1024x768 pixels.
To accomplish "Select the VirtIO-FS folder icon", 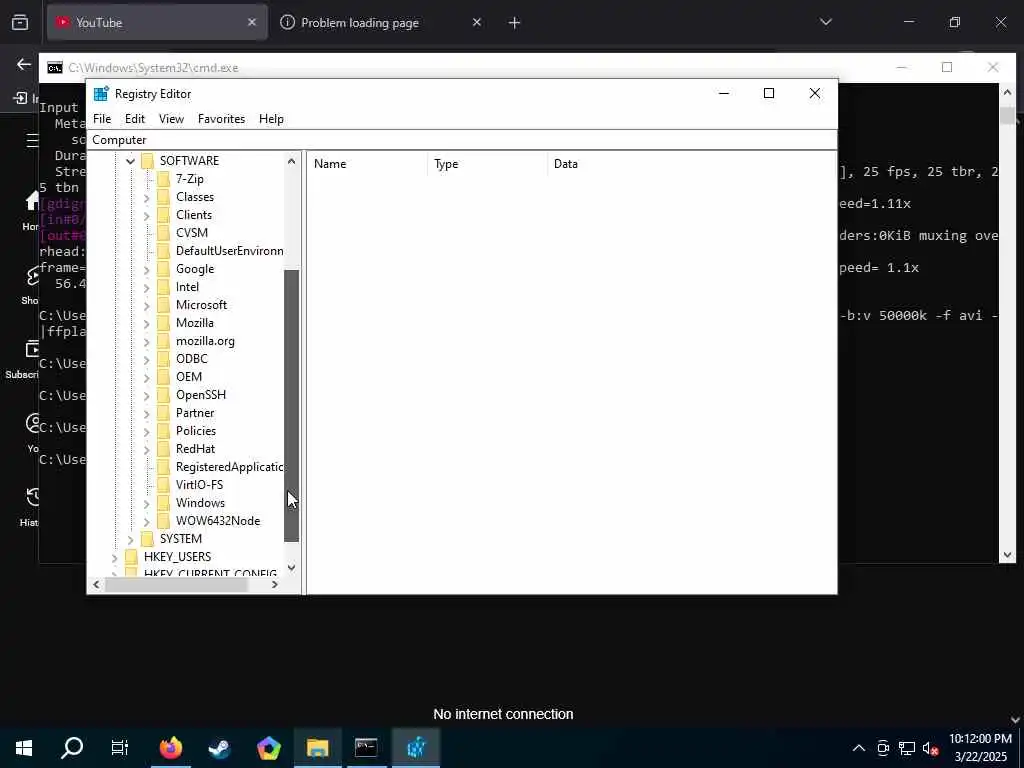I will tap(163, 485).
